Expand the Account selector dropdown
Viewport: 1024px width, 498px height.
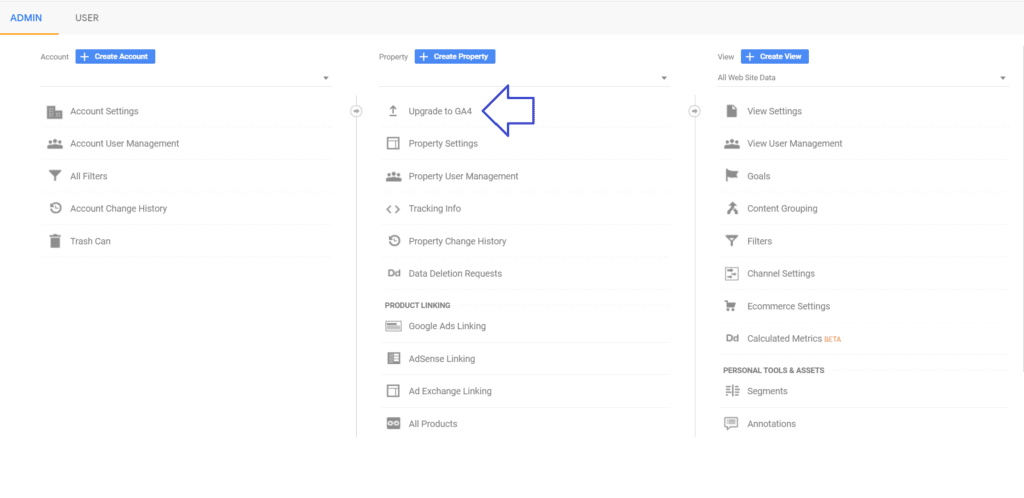click(326, 78)
